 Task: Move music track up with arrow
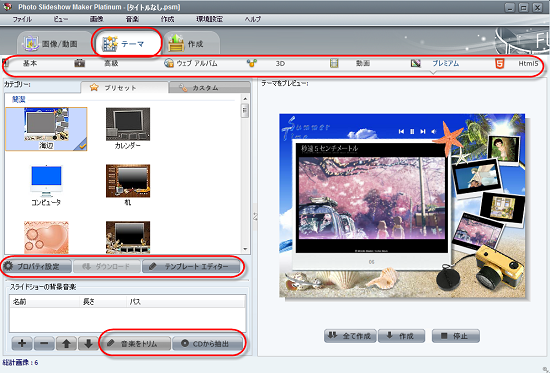(x=66, y=343)
